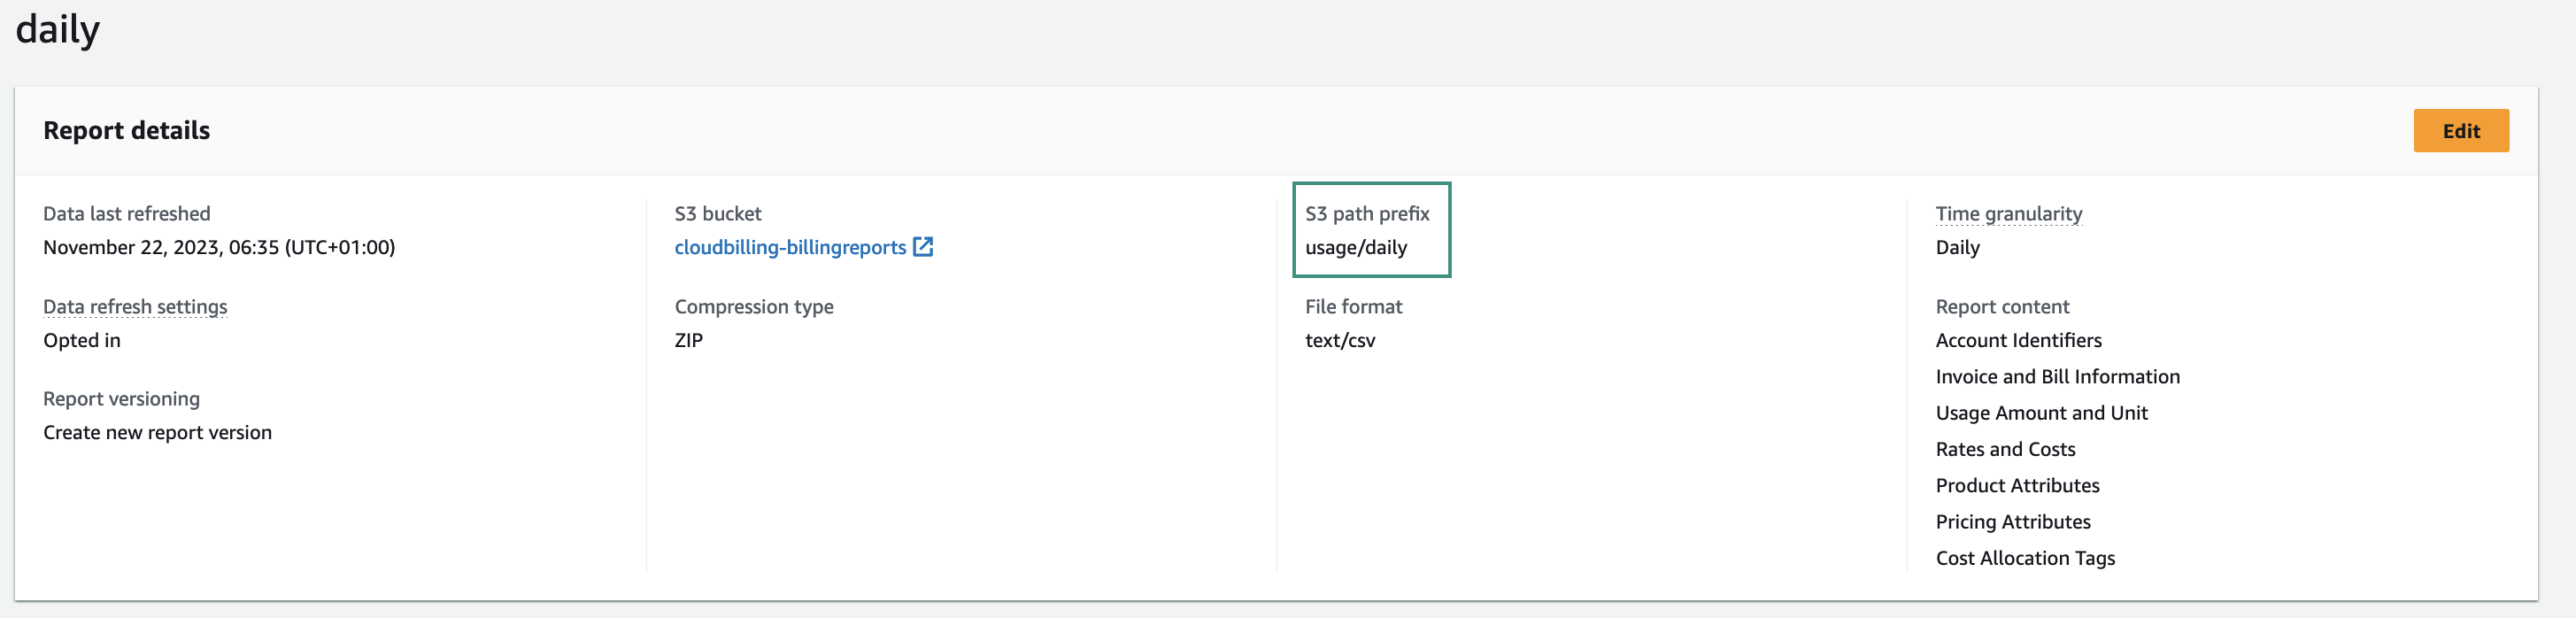2576x618 pixels.
Task: Click the Time granularity tooltip label
Action: pos(2007,213)
